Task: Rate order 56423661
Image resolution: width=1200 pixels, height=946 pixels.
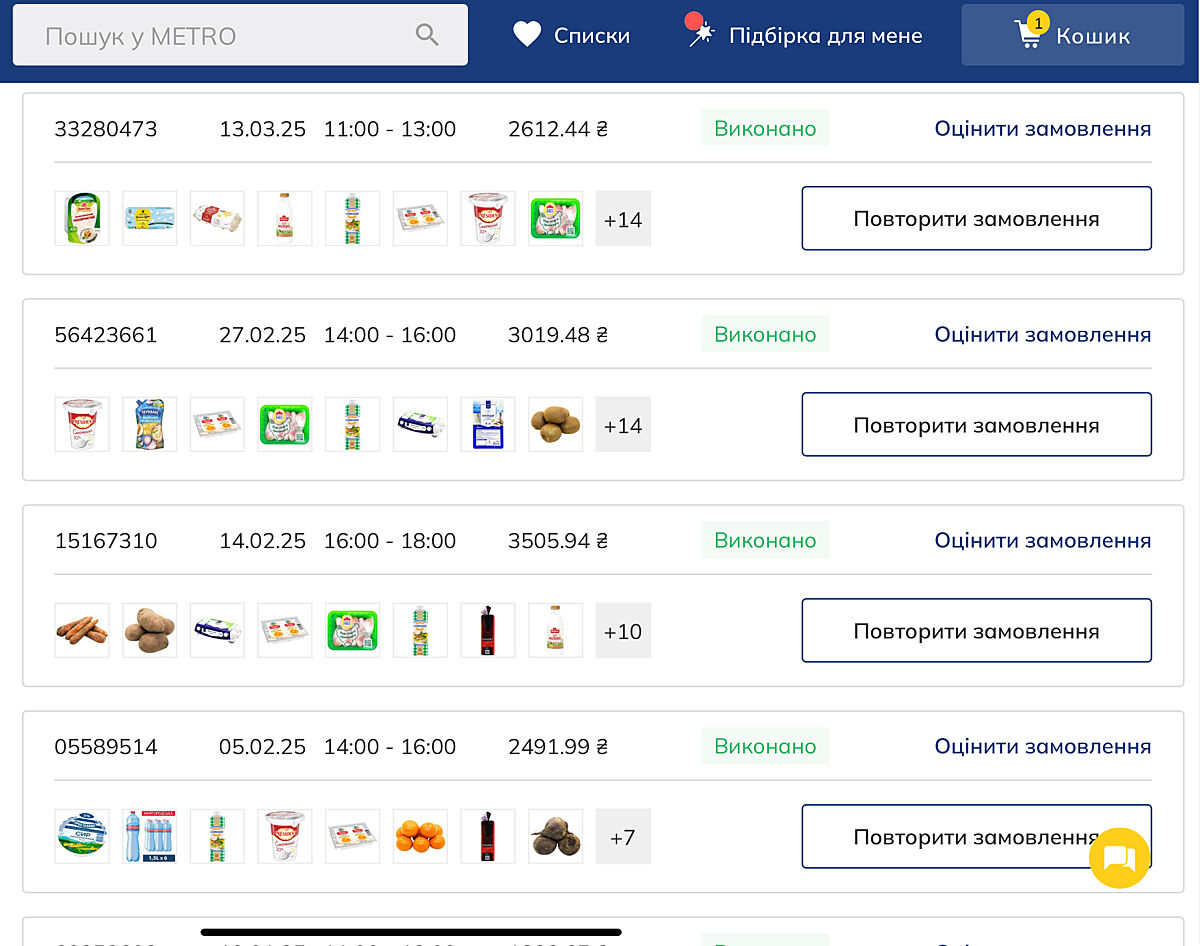Action: coord(1042,334)
